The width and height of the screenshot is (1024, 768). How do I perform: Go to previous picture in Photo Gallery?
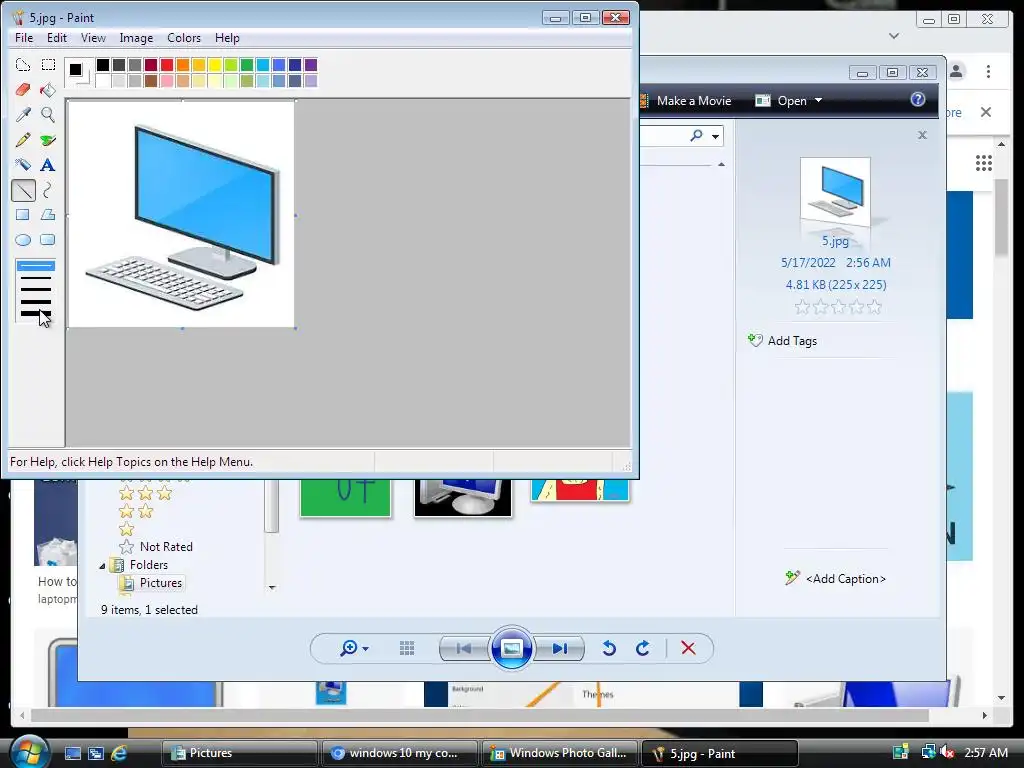point(464,648)
